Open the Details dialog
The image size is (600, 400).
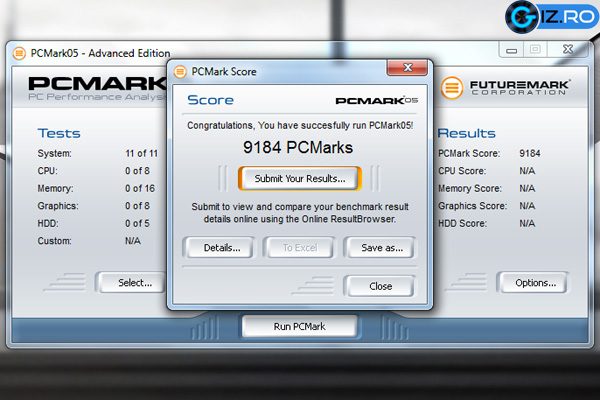pos(219,248)
